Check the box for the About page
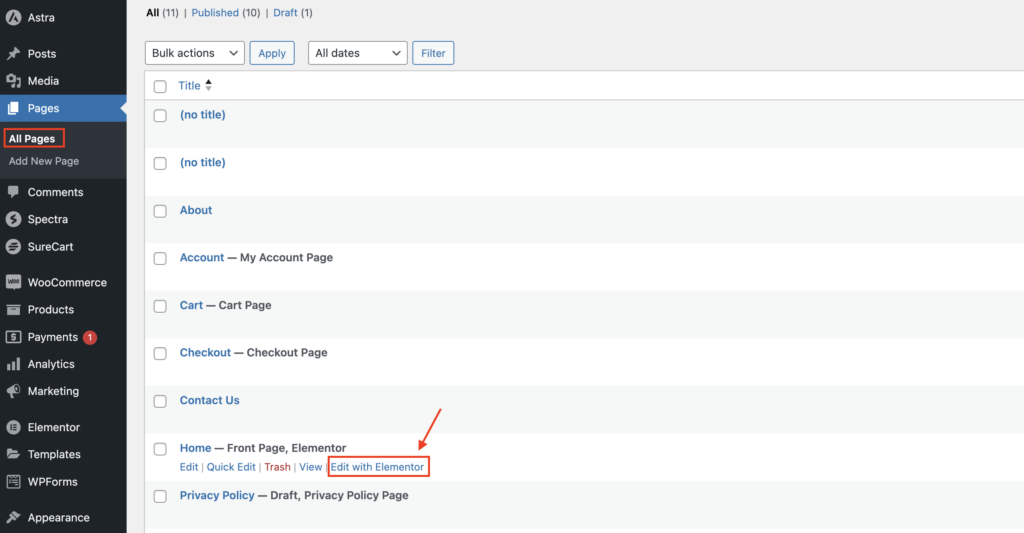The height and width of the screenshot is (533, 1024). tap(160, 211)
